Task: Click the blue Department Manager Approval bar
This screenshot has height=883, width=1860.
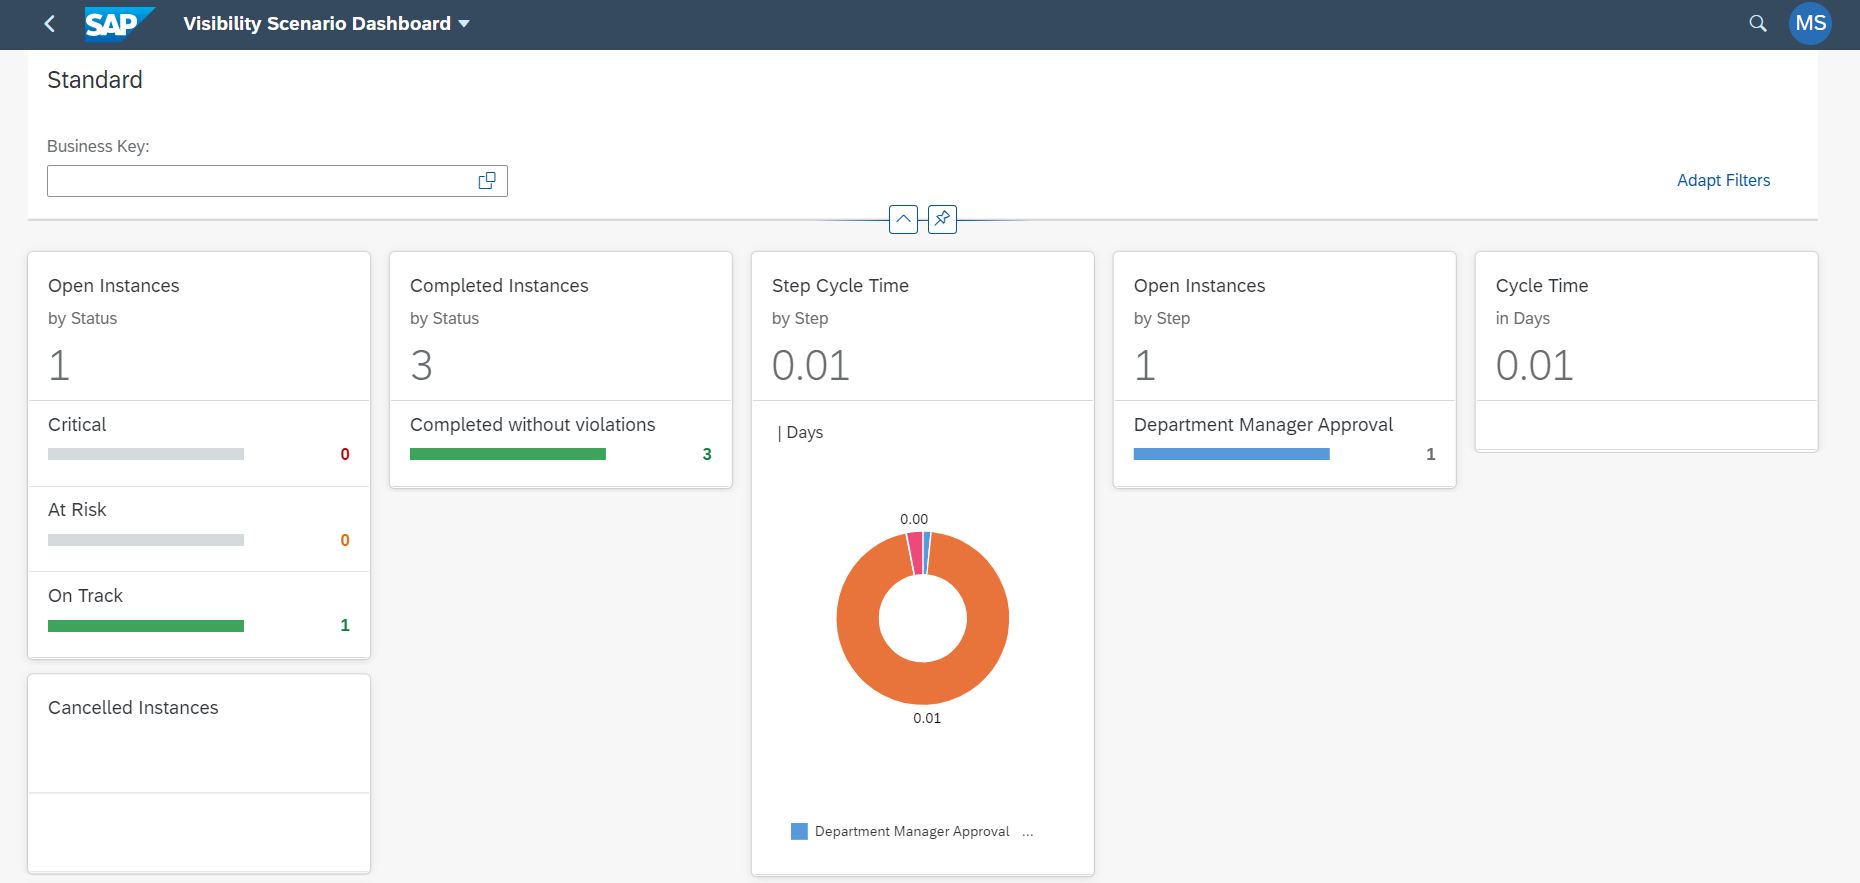Action: [1232, 454]
